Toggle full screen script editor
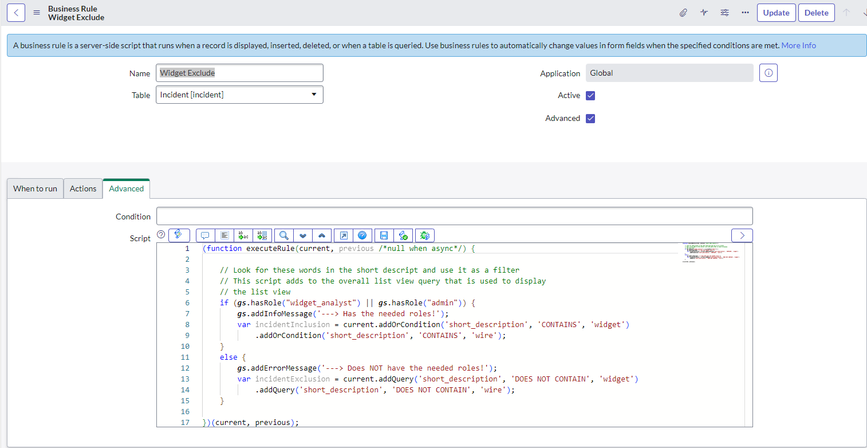867x448 pixels. [344, 235]
